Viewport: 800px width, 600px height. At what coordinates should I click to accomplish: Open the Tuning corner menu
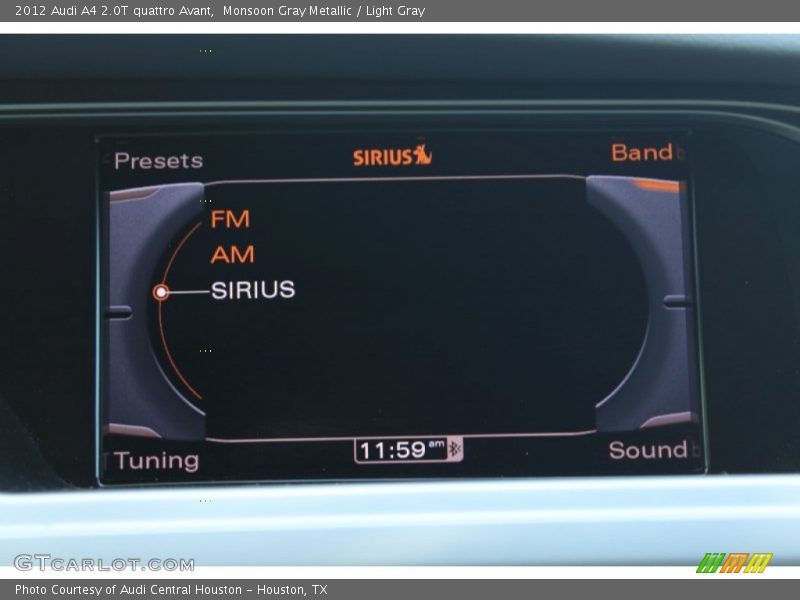157,461
